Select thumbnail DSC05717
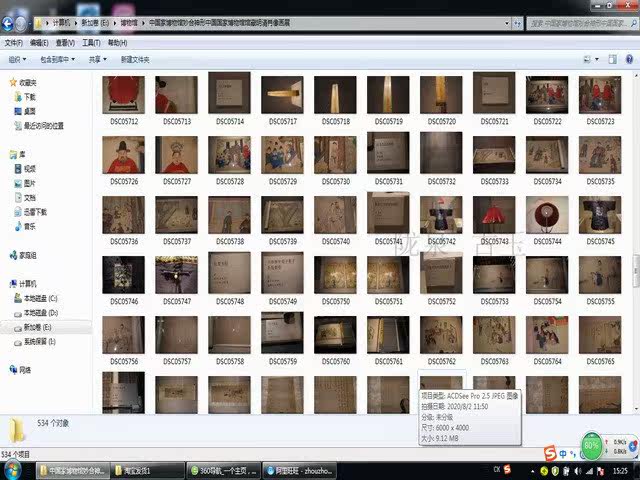This screenshot has width=640, height=480. coord(282,95)
